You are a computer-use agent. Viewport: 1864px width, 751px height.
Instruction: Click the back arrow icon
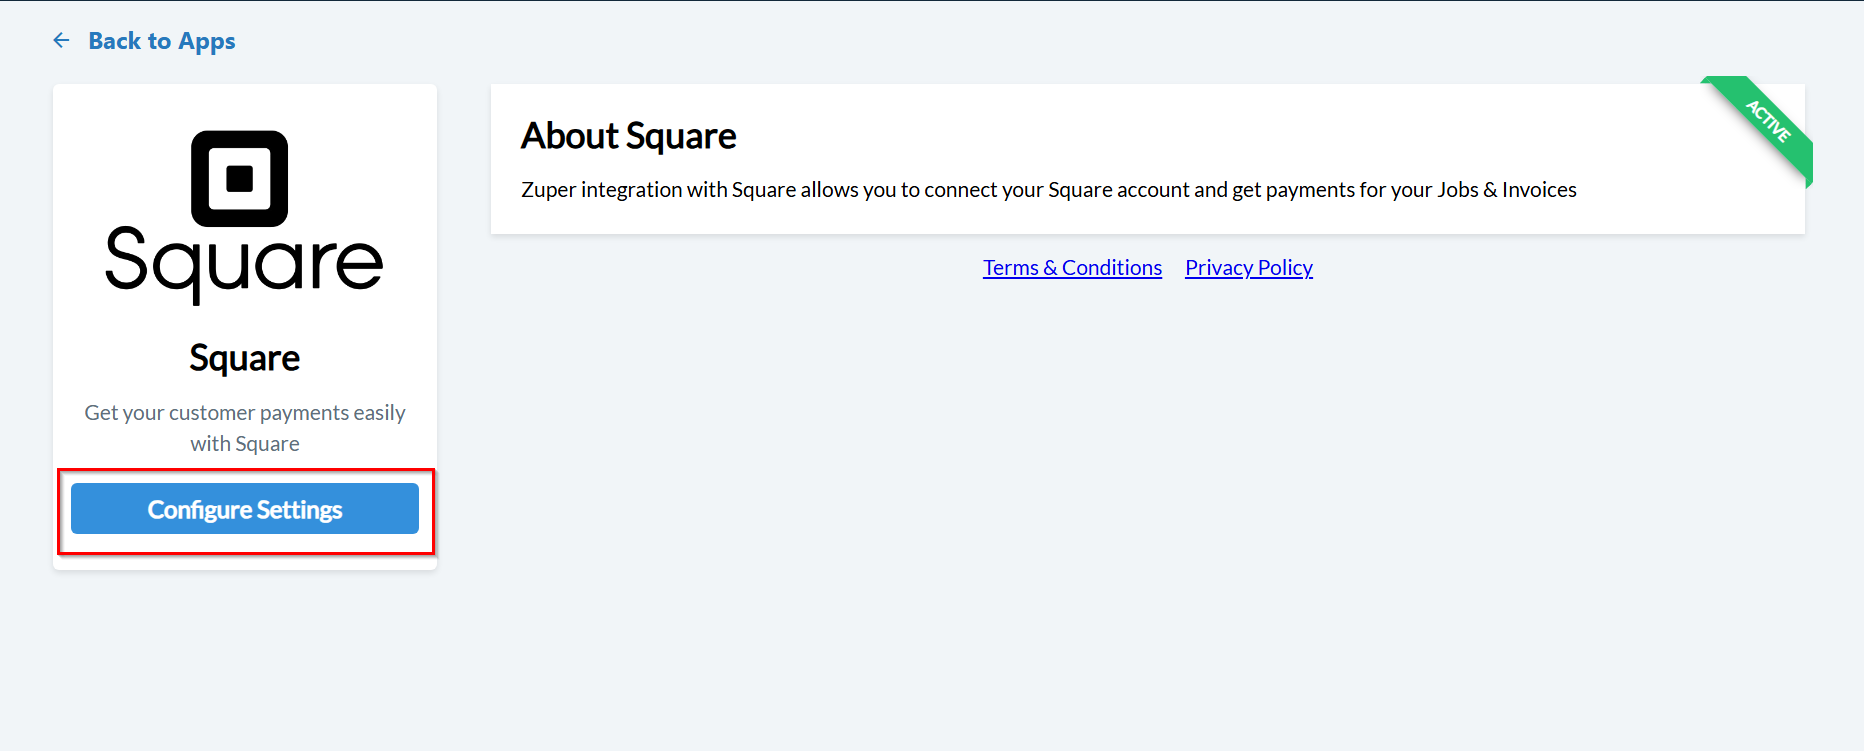61,40
